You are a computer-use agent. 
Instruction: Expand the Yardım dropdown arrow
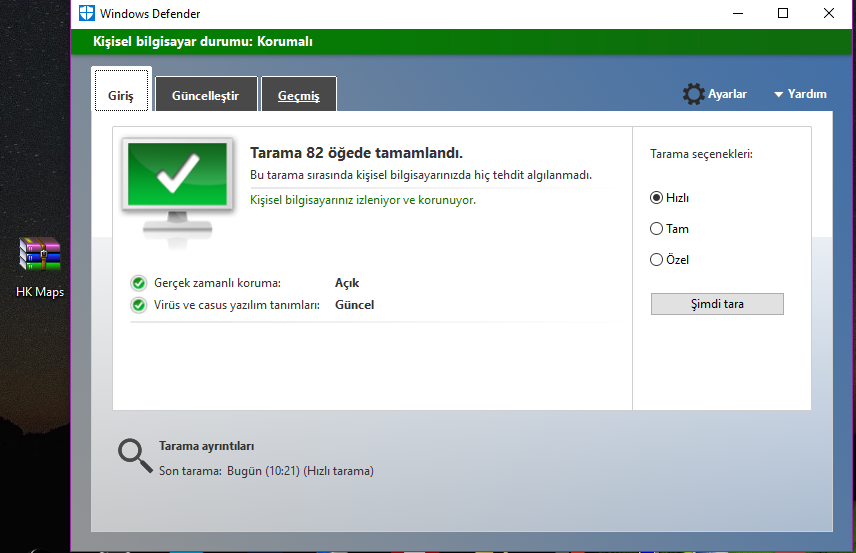click(778, 94)
